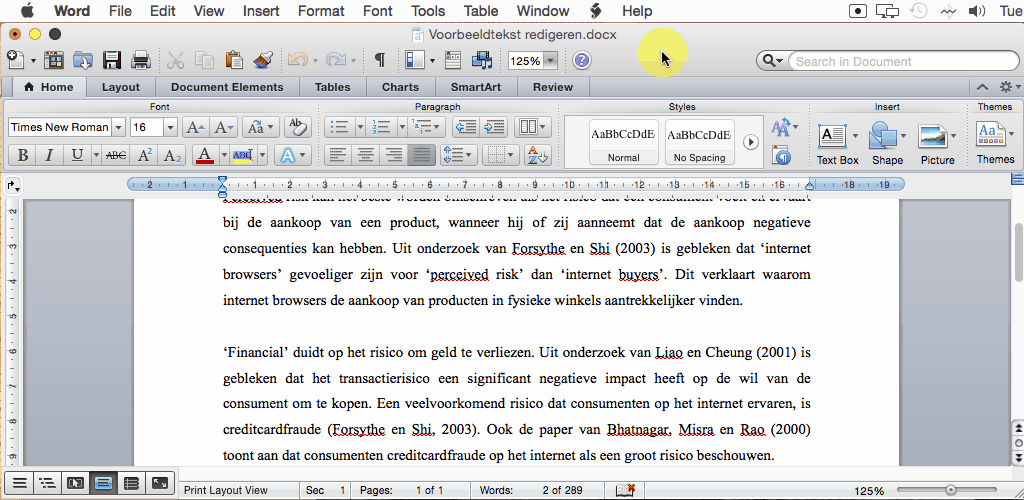Toggle show nonprinting paragraph marks
This screenshot has width=1024, height=500.
point(380,60)
